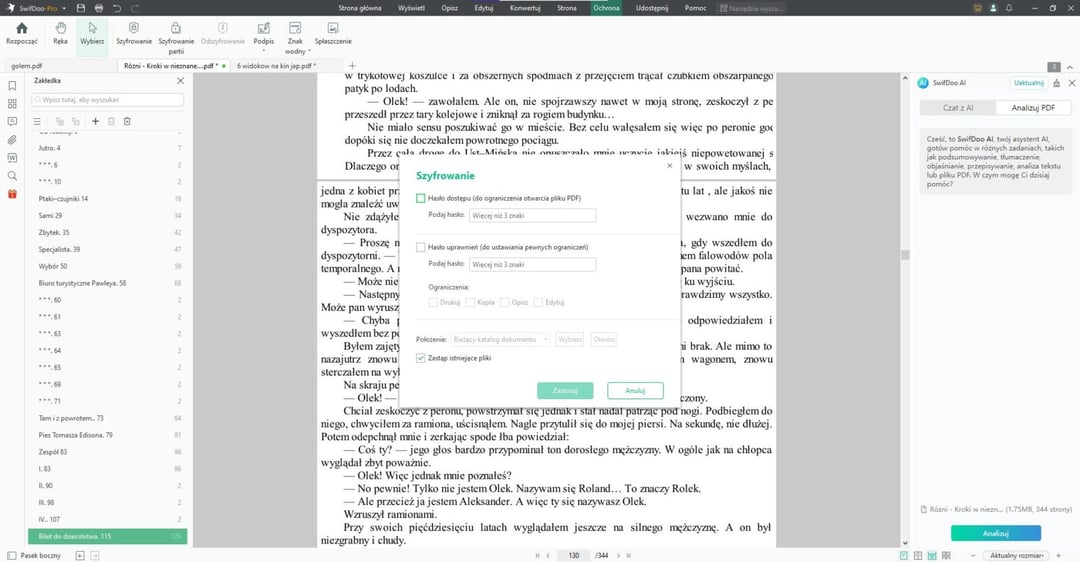Add a new bookmark with plus icon
The height and width of the screenshot is (562, 1080).
95,121
